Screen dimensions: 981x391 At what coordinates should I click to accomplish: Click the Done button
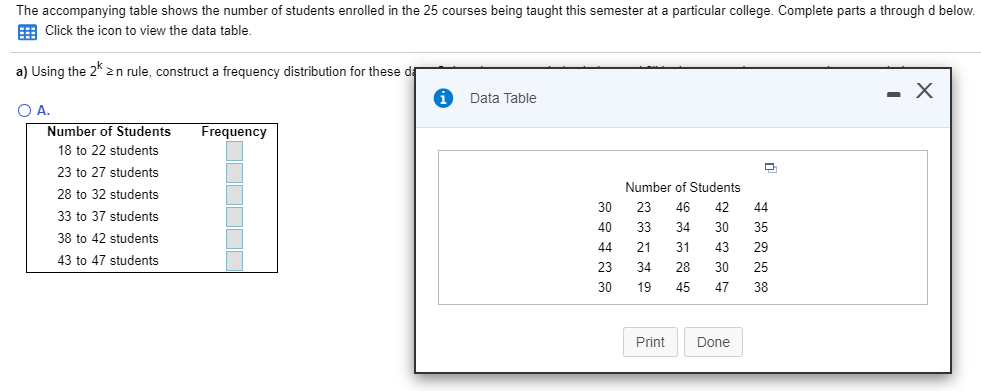point(713,342)
